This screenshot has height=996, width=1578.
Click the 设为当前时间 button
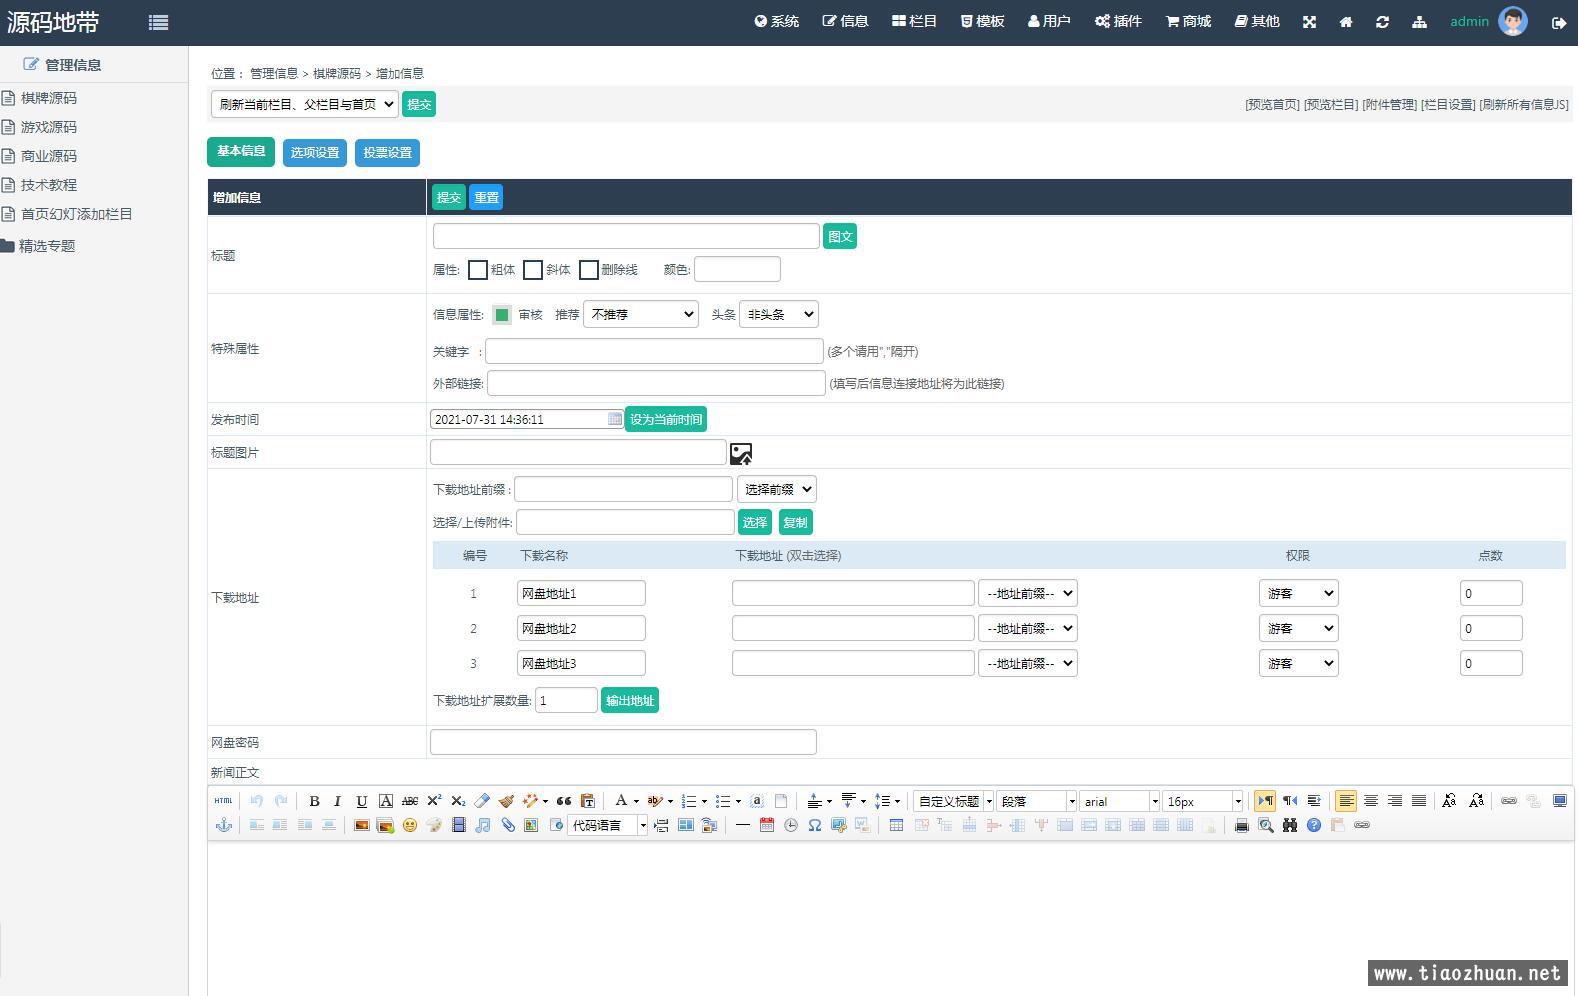(665, 420)
